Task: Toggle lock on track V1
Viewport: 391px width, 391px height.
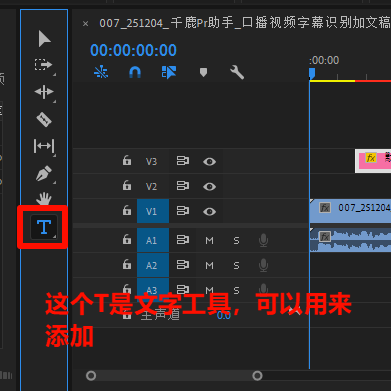Action: click(127, 210)
